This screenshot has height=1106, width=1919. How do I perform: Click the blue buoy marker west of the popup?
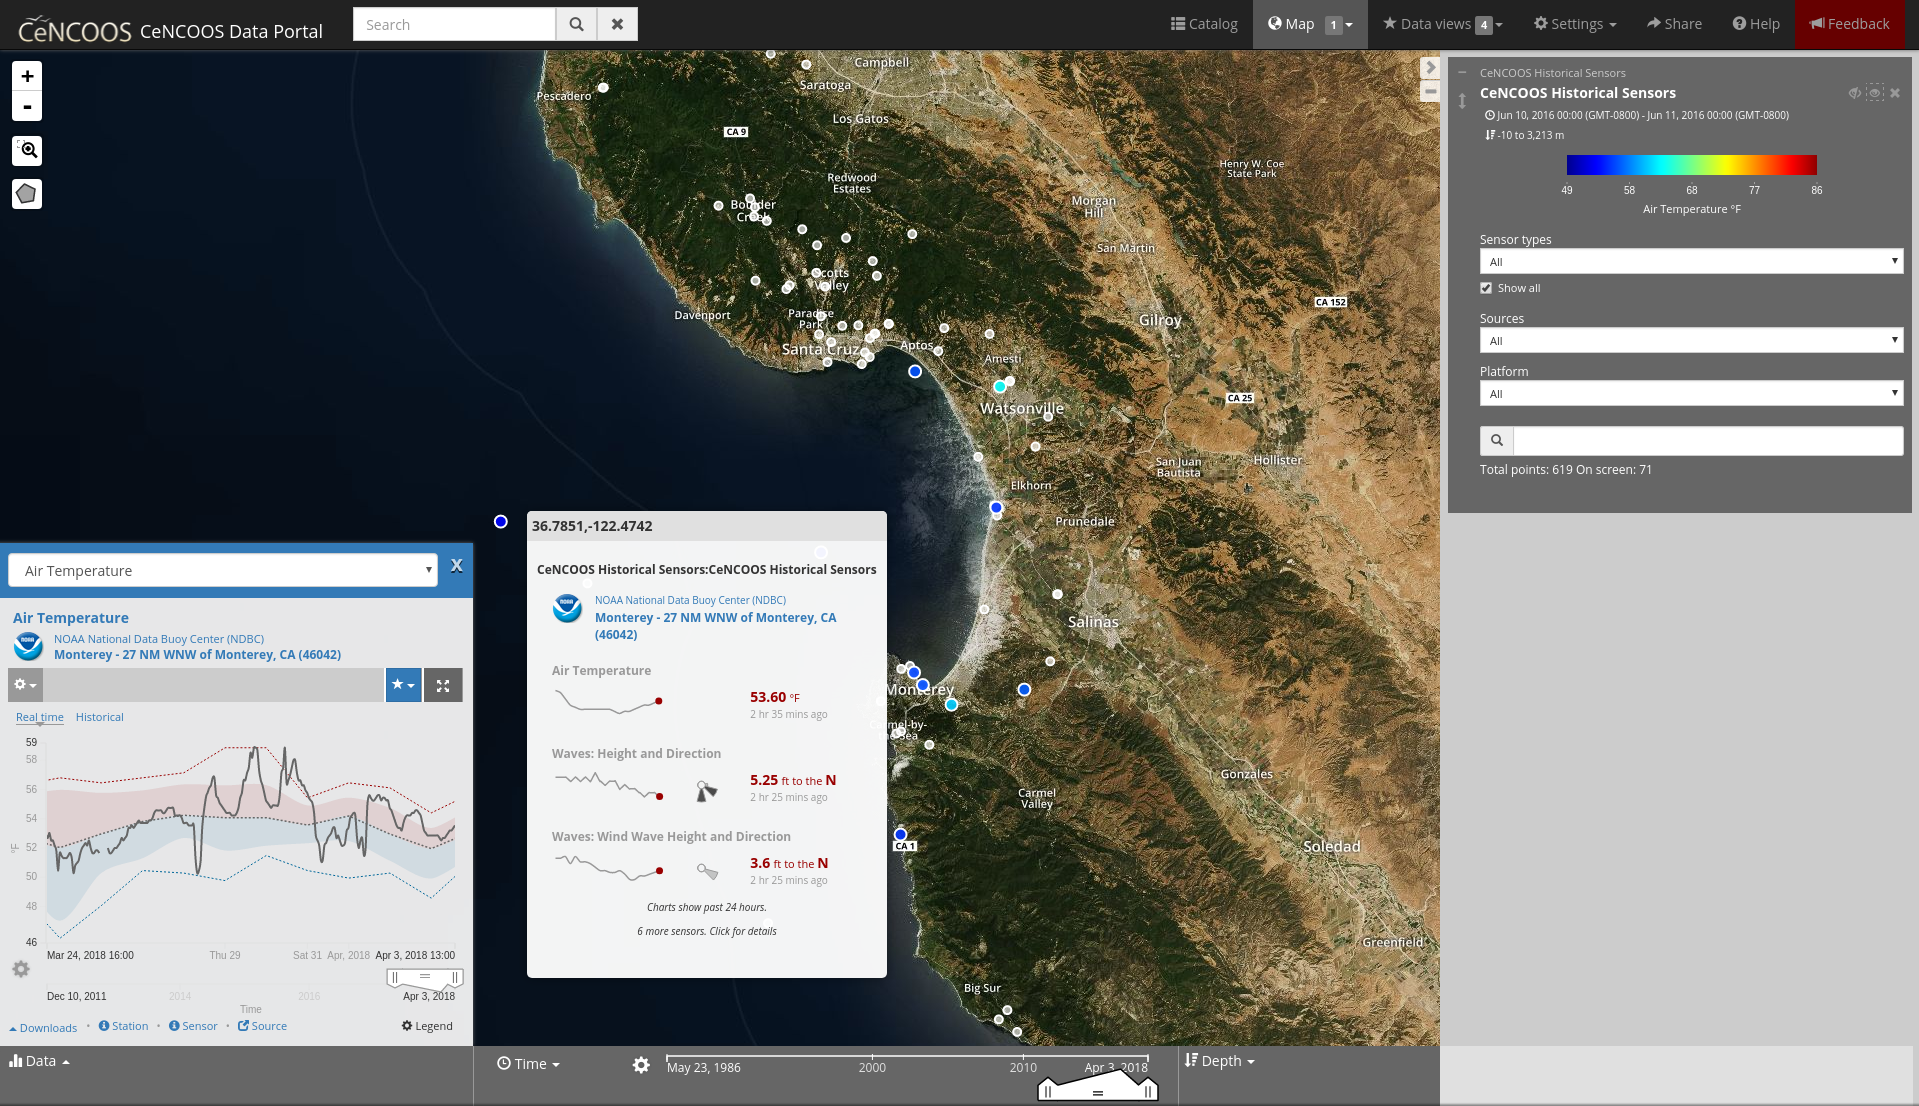[501, 522]
